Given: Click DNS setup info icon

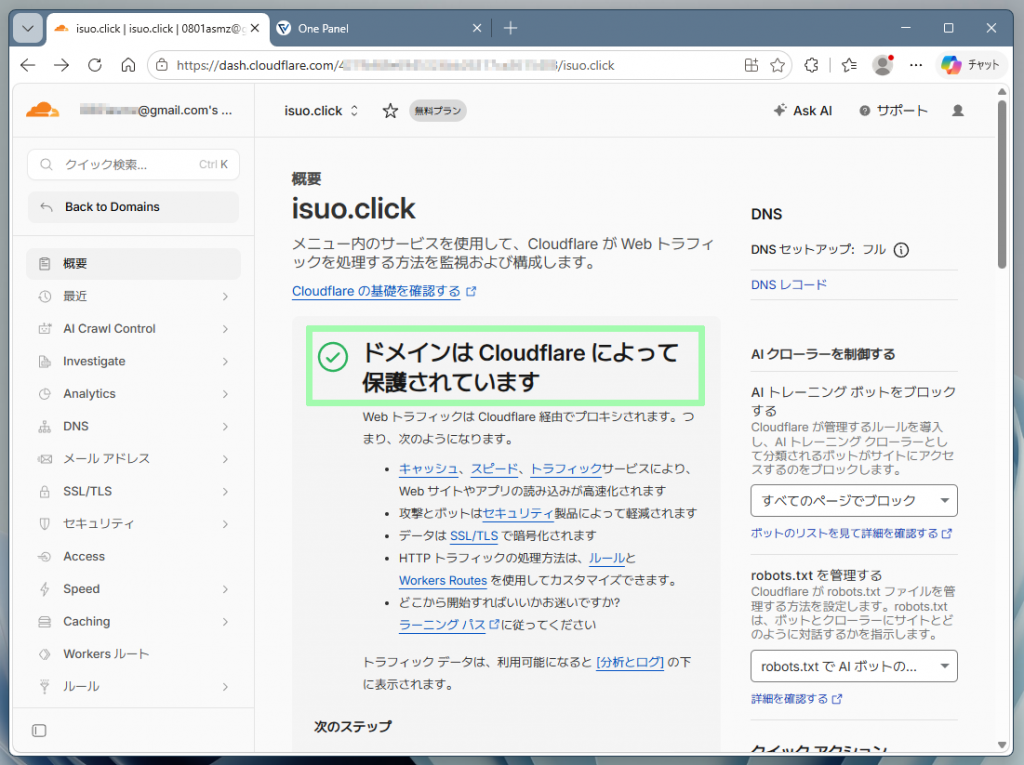Looking at the screenshot, I should [901, 250].
